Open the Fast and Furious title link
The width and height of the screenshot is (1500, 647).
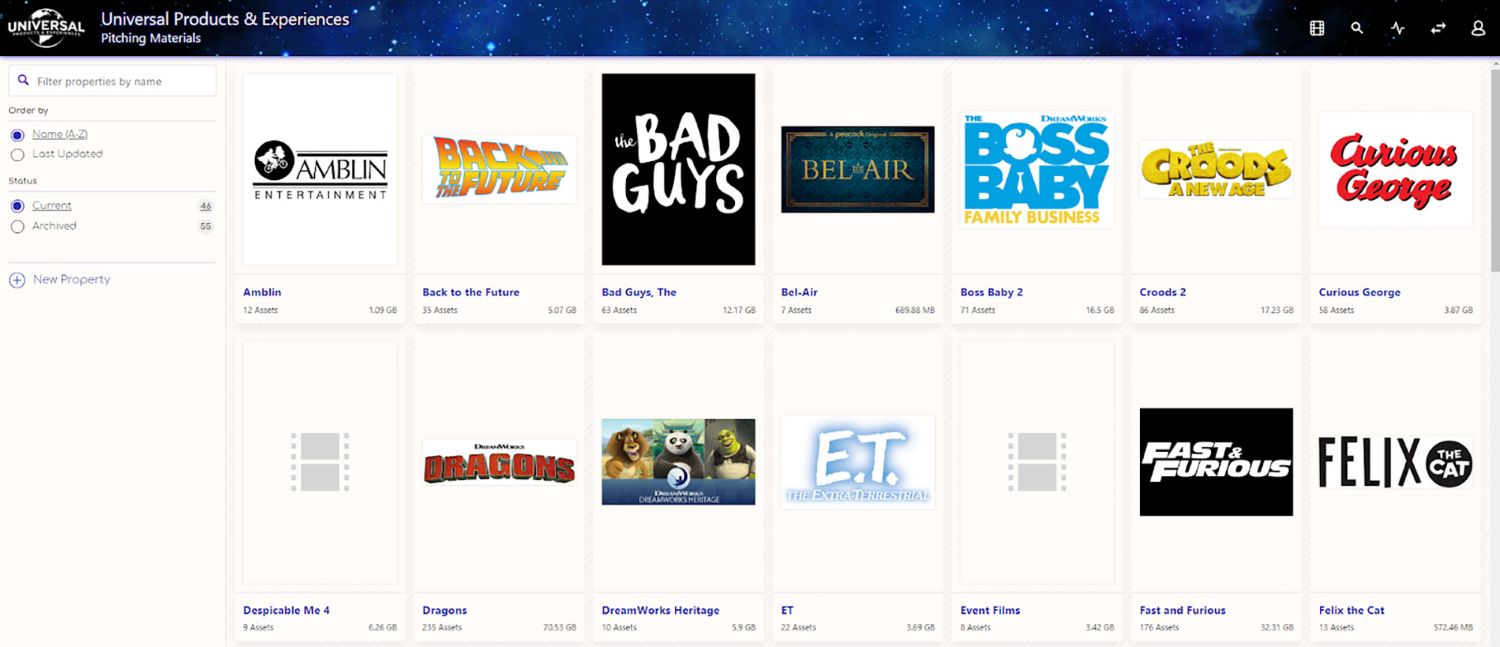(1183, 610)
